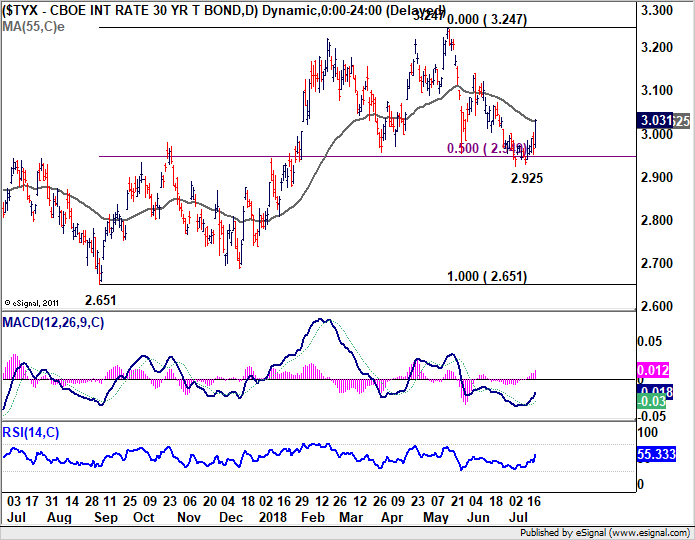Select the 1.000 (2.651) Fibonacci label
Viewport: 695px width, 540px height.
coord(487,277)
